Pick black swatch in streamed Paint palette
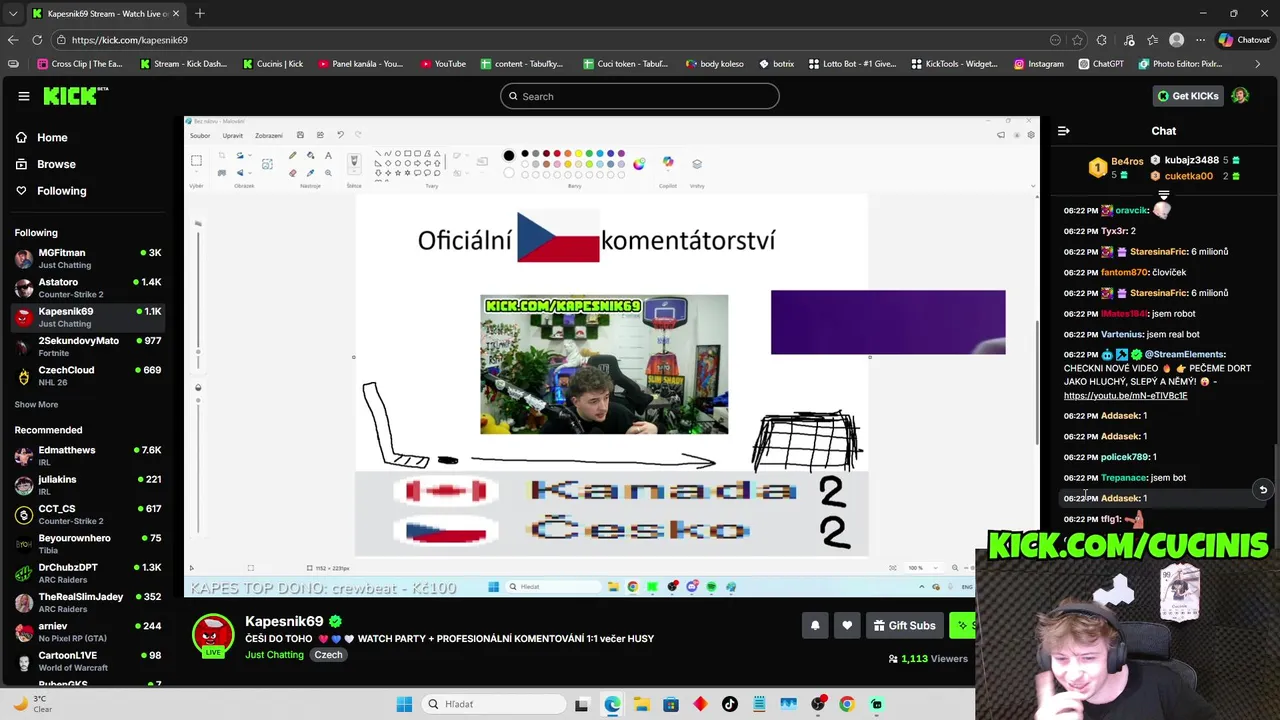 [x=525, y=154]
